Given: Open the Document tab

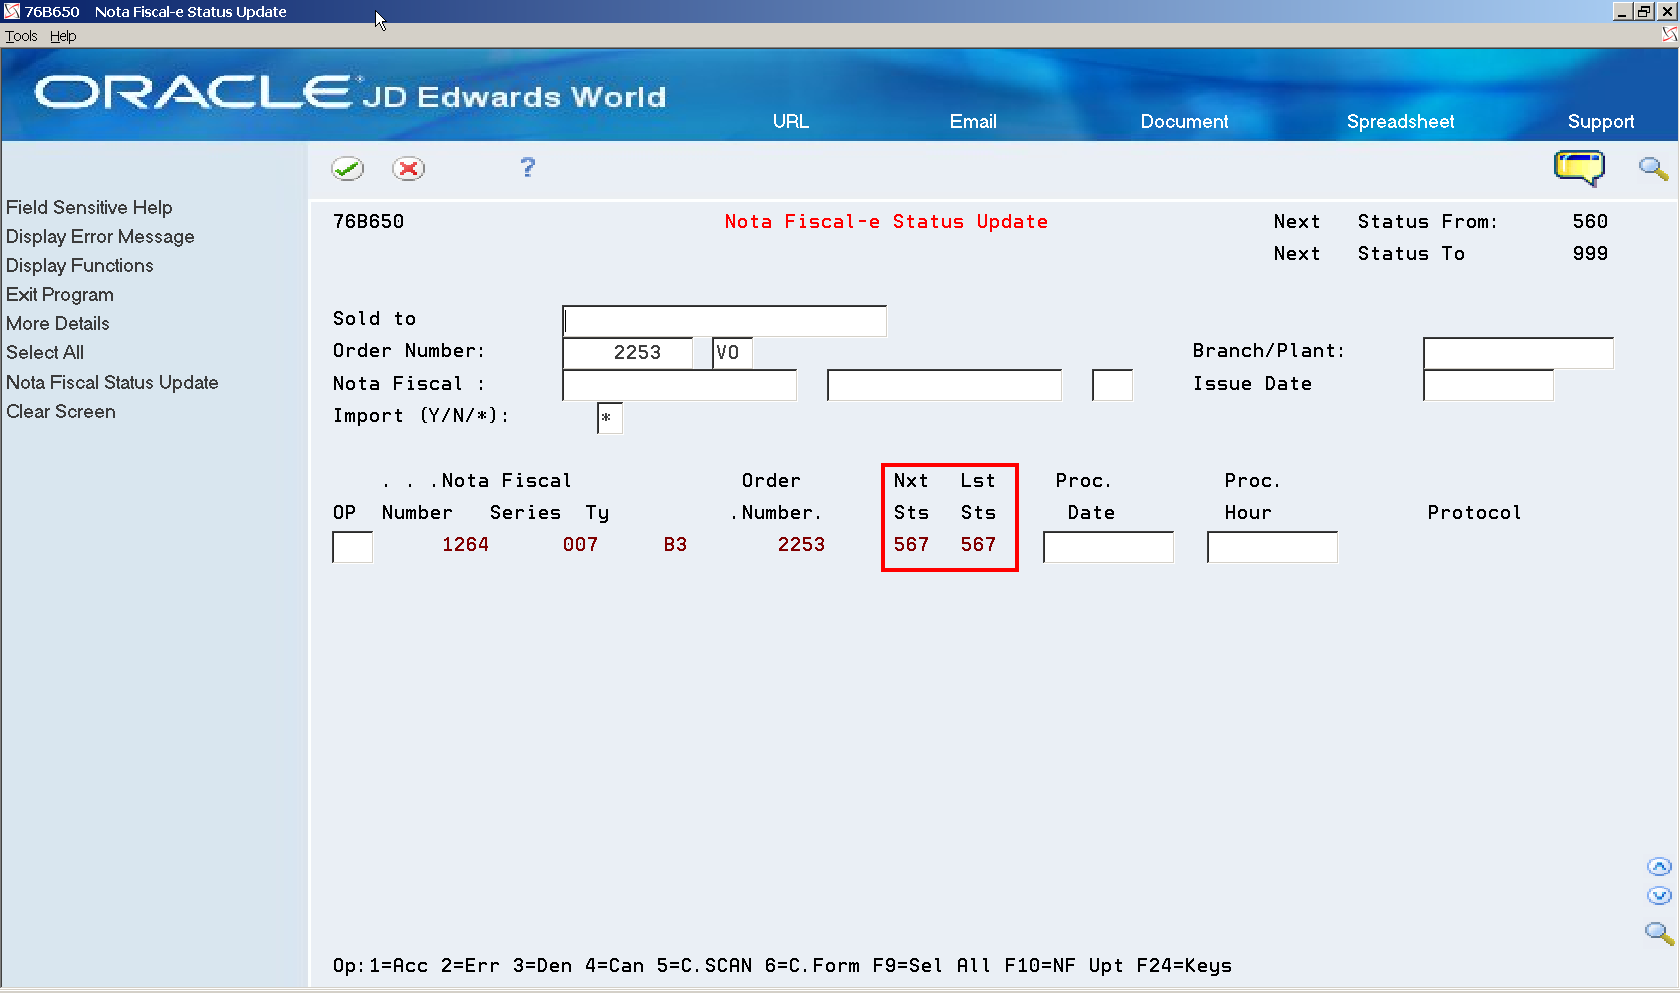Looking at the screenshot, I should click(1184, 121).
